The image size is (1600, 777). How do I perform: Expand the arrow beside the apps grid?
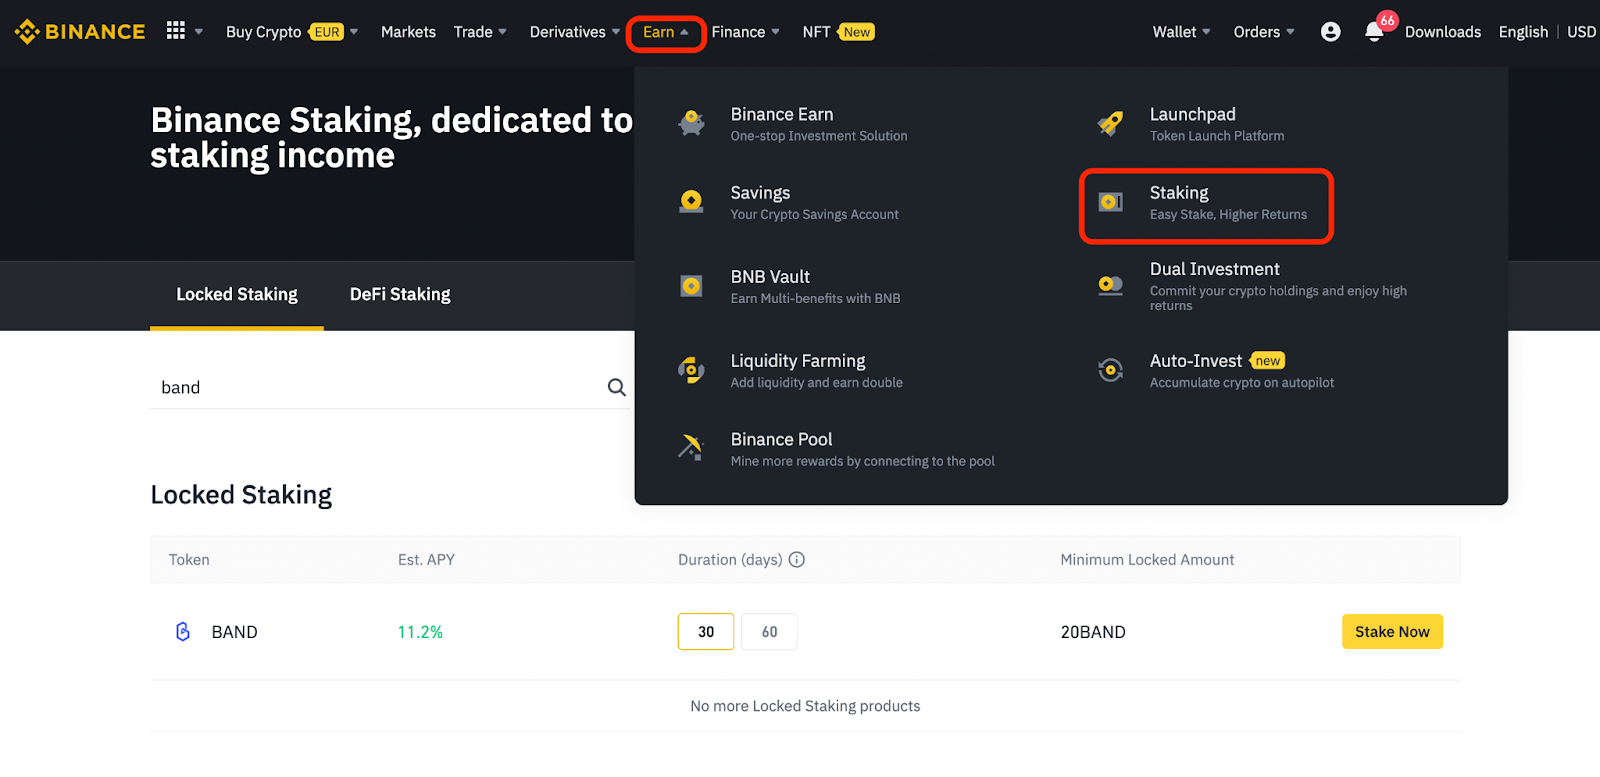point(199,32)
